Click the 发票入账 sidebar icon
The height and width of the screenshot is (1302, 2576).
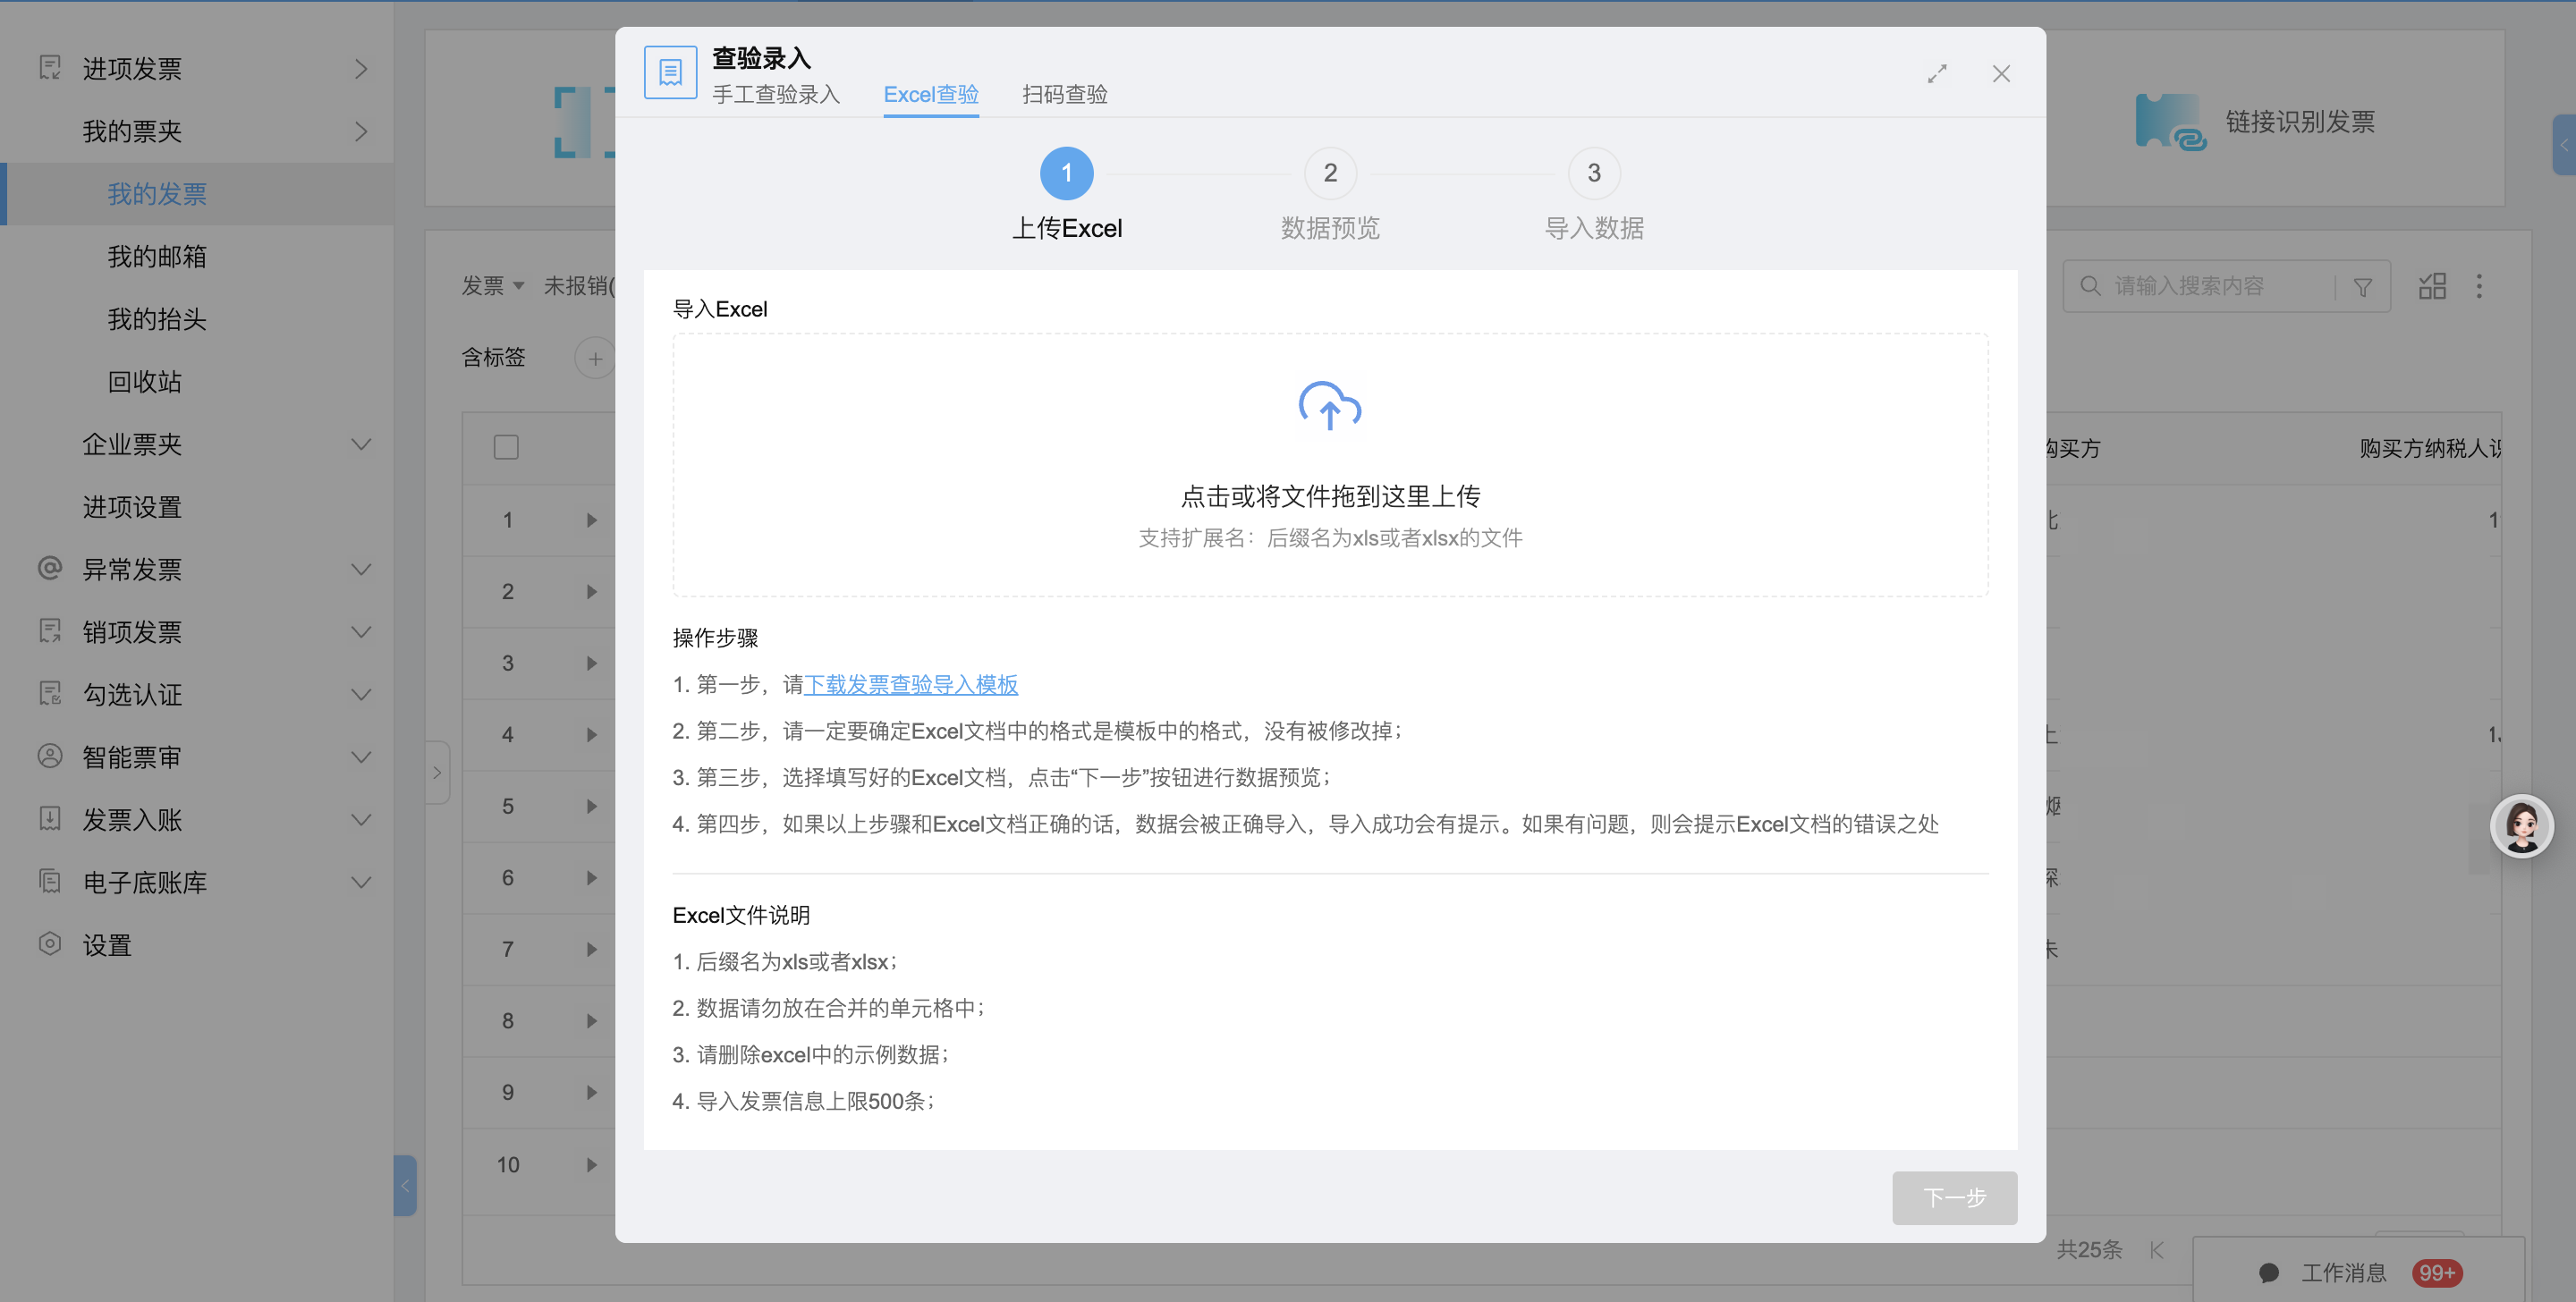(50, 819)
